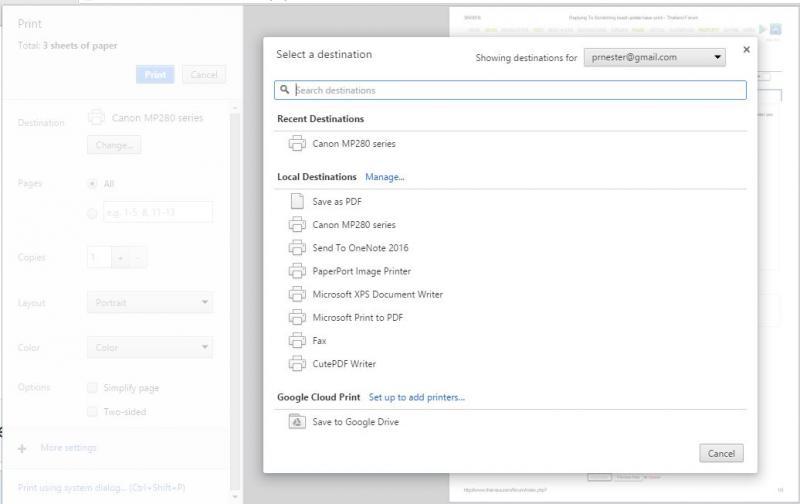Click the Fax printer icon
800x504 pixels.
point(297,340)
